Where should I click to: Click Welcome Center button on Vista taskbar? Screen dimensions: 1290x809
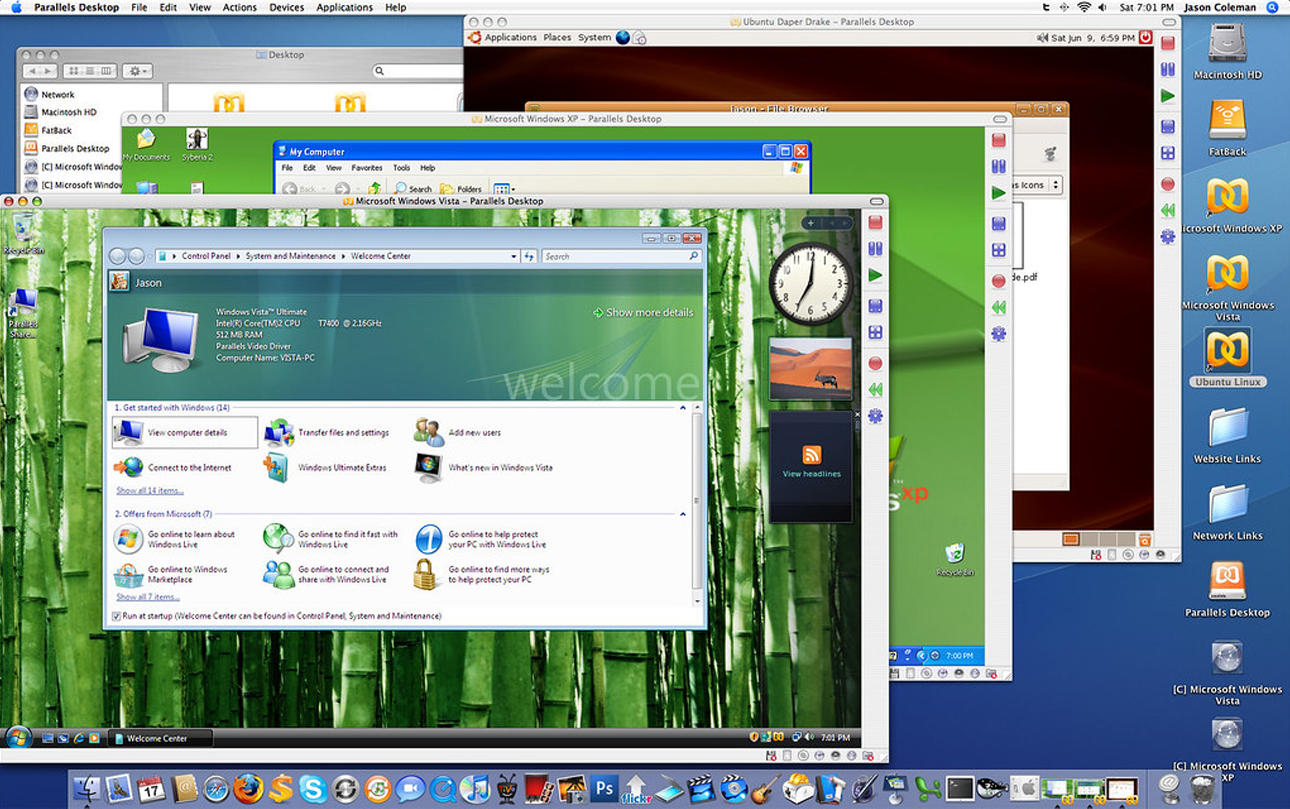(161, 738)
